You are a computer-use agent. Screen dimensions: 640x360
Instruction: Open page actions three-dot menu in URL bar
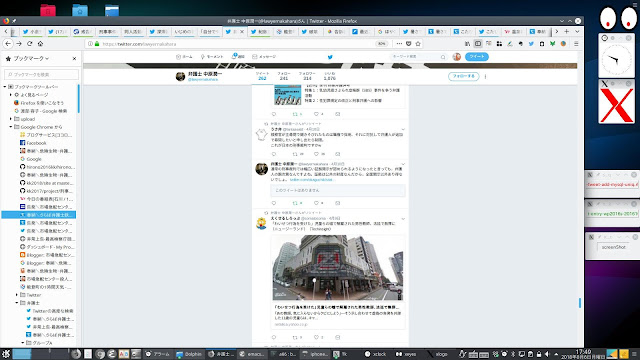coord(399,44)
